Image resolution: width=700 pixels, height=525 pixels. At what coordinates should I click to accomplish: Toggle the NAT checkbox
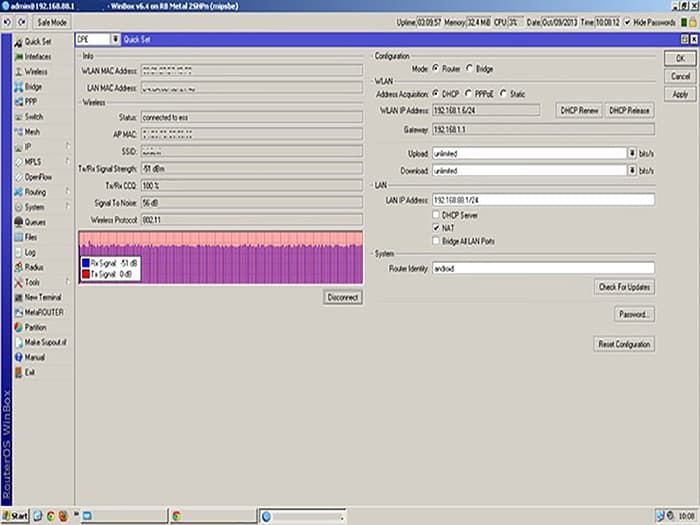(x=434, y=227)
